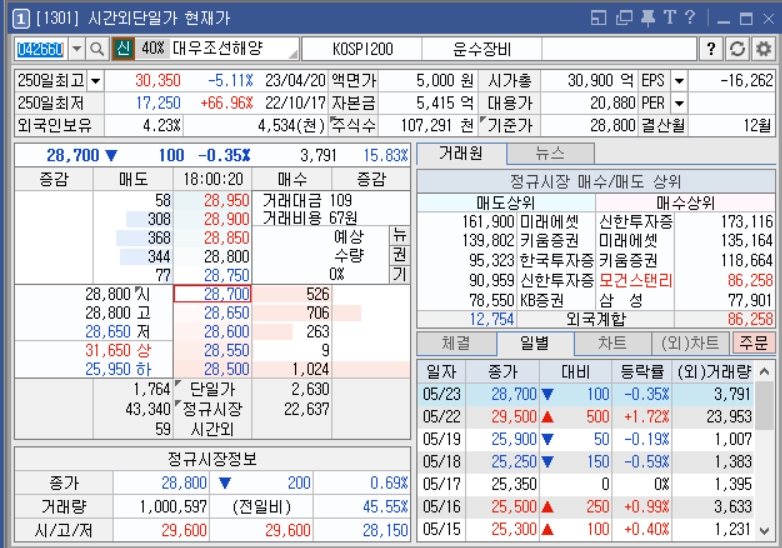782x548 pixels.
Task: Click the lower limit price 25,950 하
Action: point(118,369)
